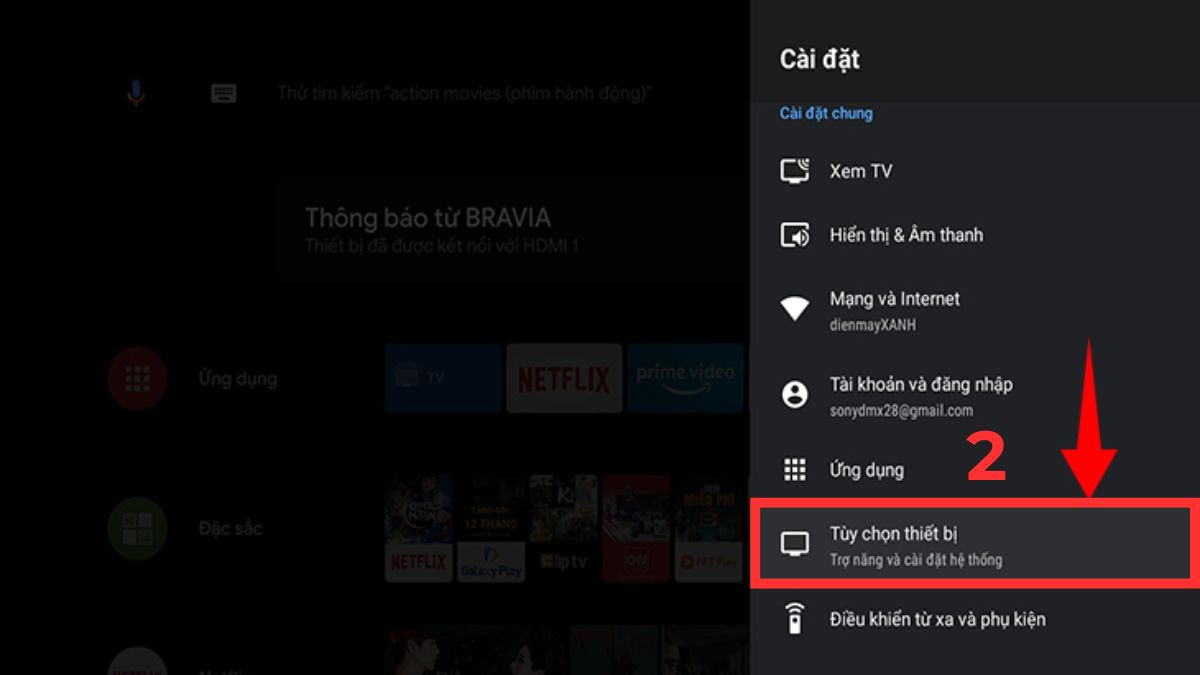Click the red Ứng dụng apps grid icon on home screen
Image resolution: width=1200 pixels, height=675 pixels.
point(137,378)
